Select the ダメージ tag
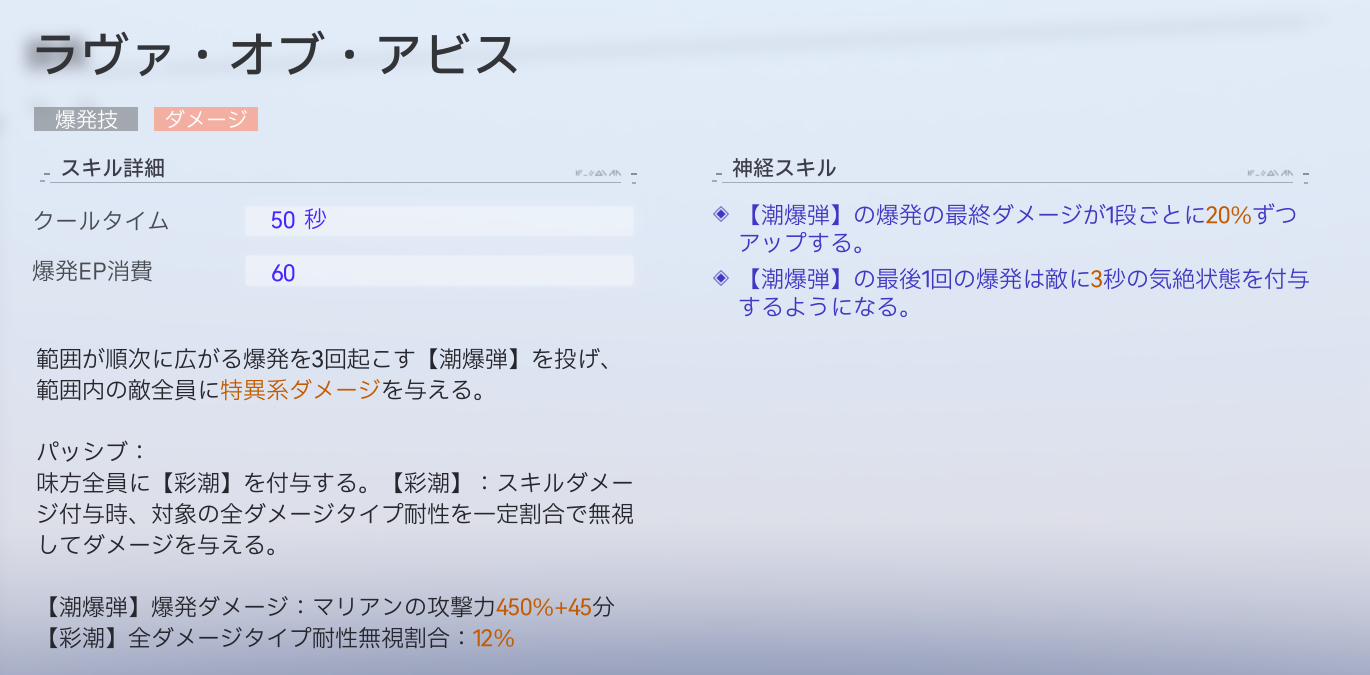Image resolution: width=1370 pixels, height=675 pixels. click(205, 120)
